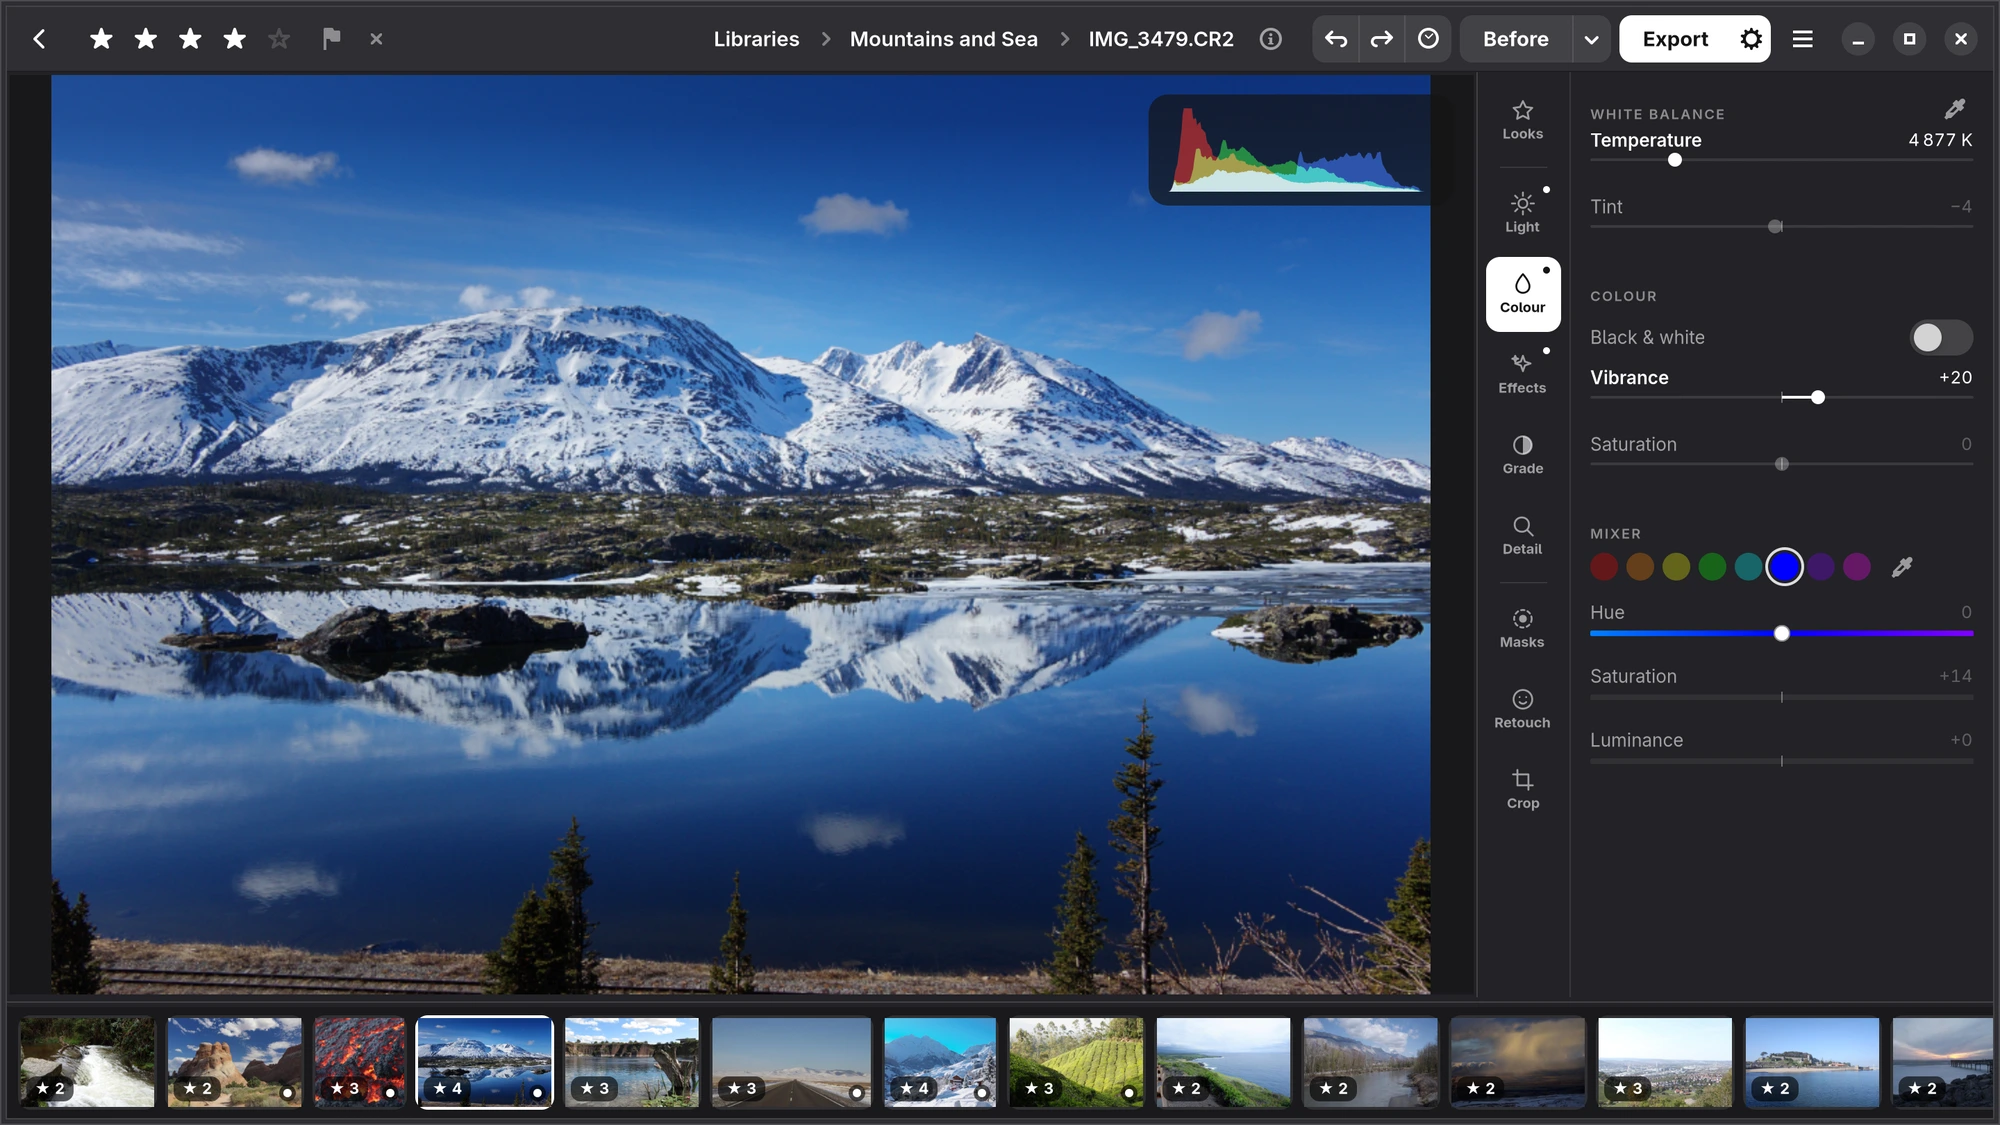Set rating to three stars
The width and height of the screenshot is (2000, 1125).
click(190, 39)
